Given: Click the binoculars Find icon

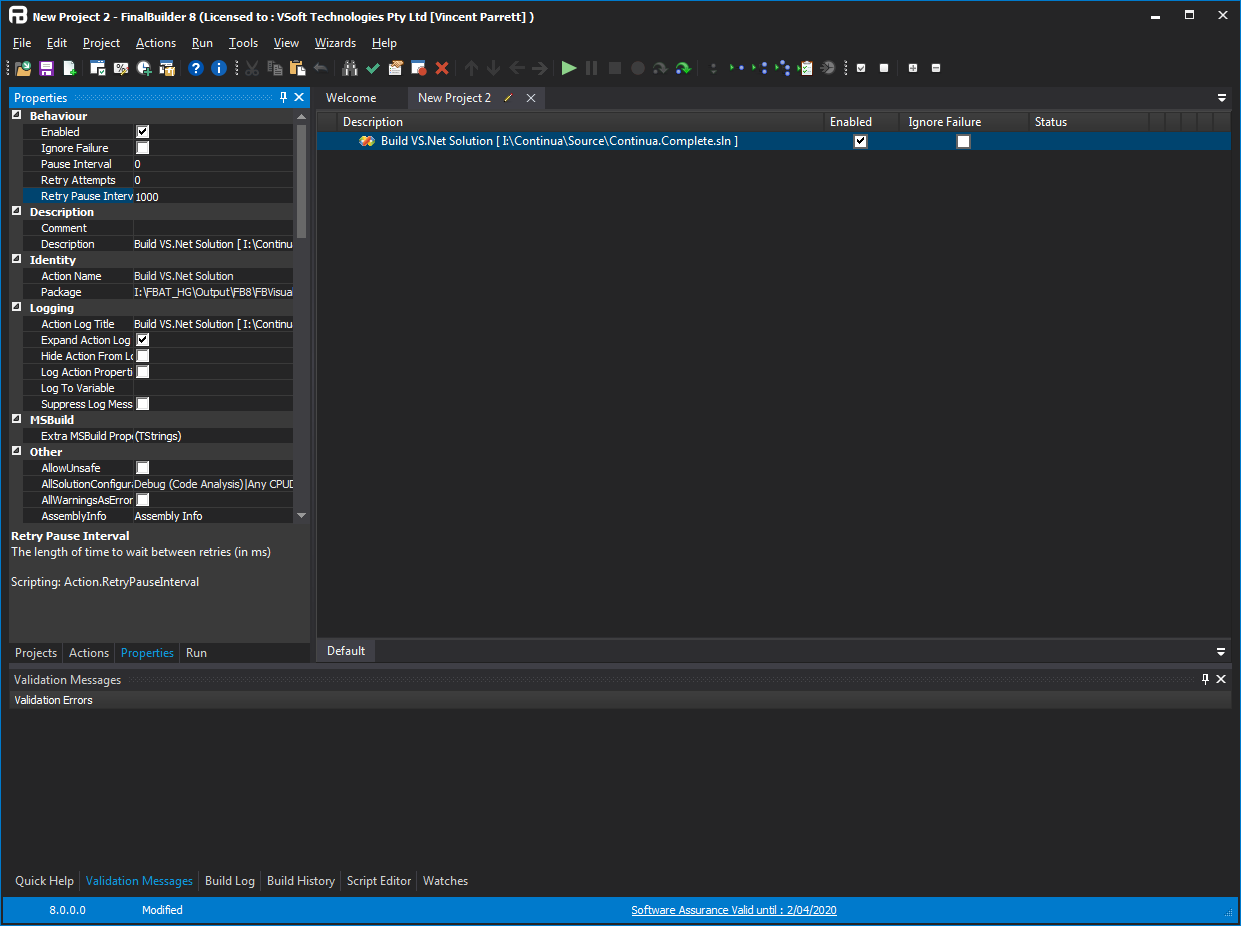Looking at the screenshot, I should 350,68.
